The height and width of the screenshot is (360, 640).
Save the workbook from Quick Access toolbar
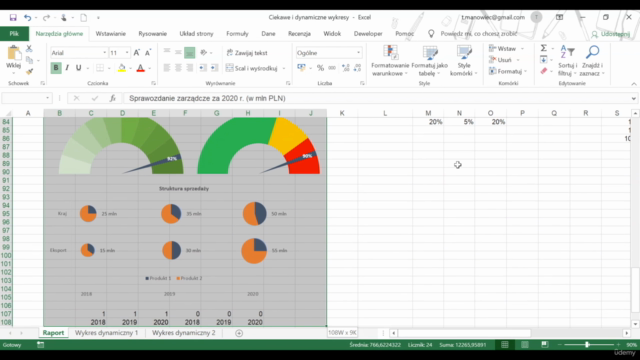tap(13, 18)
